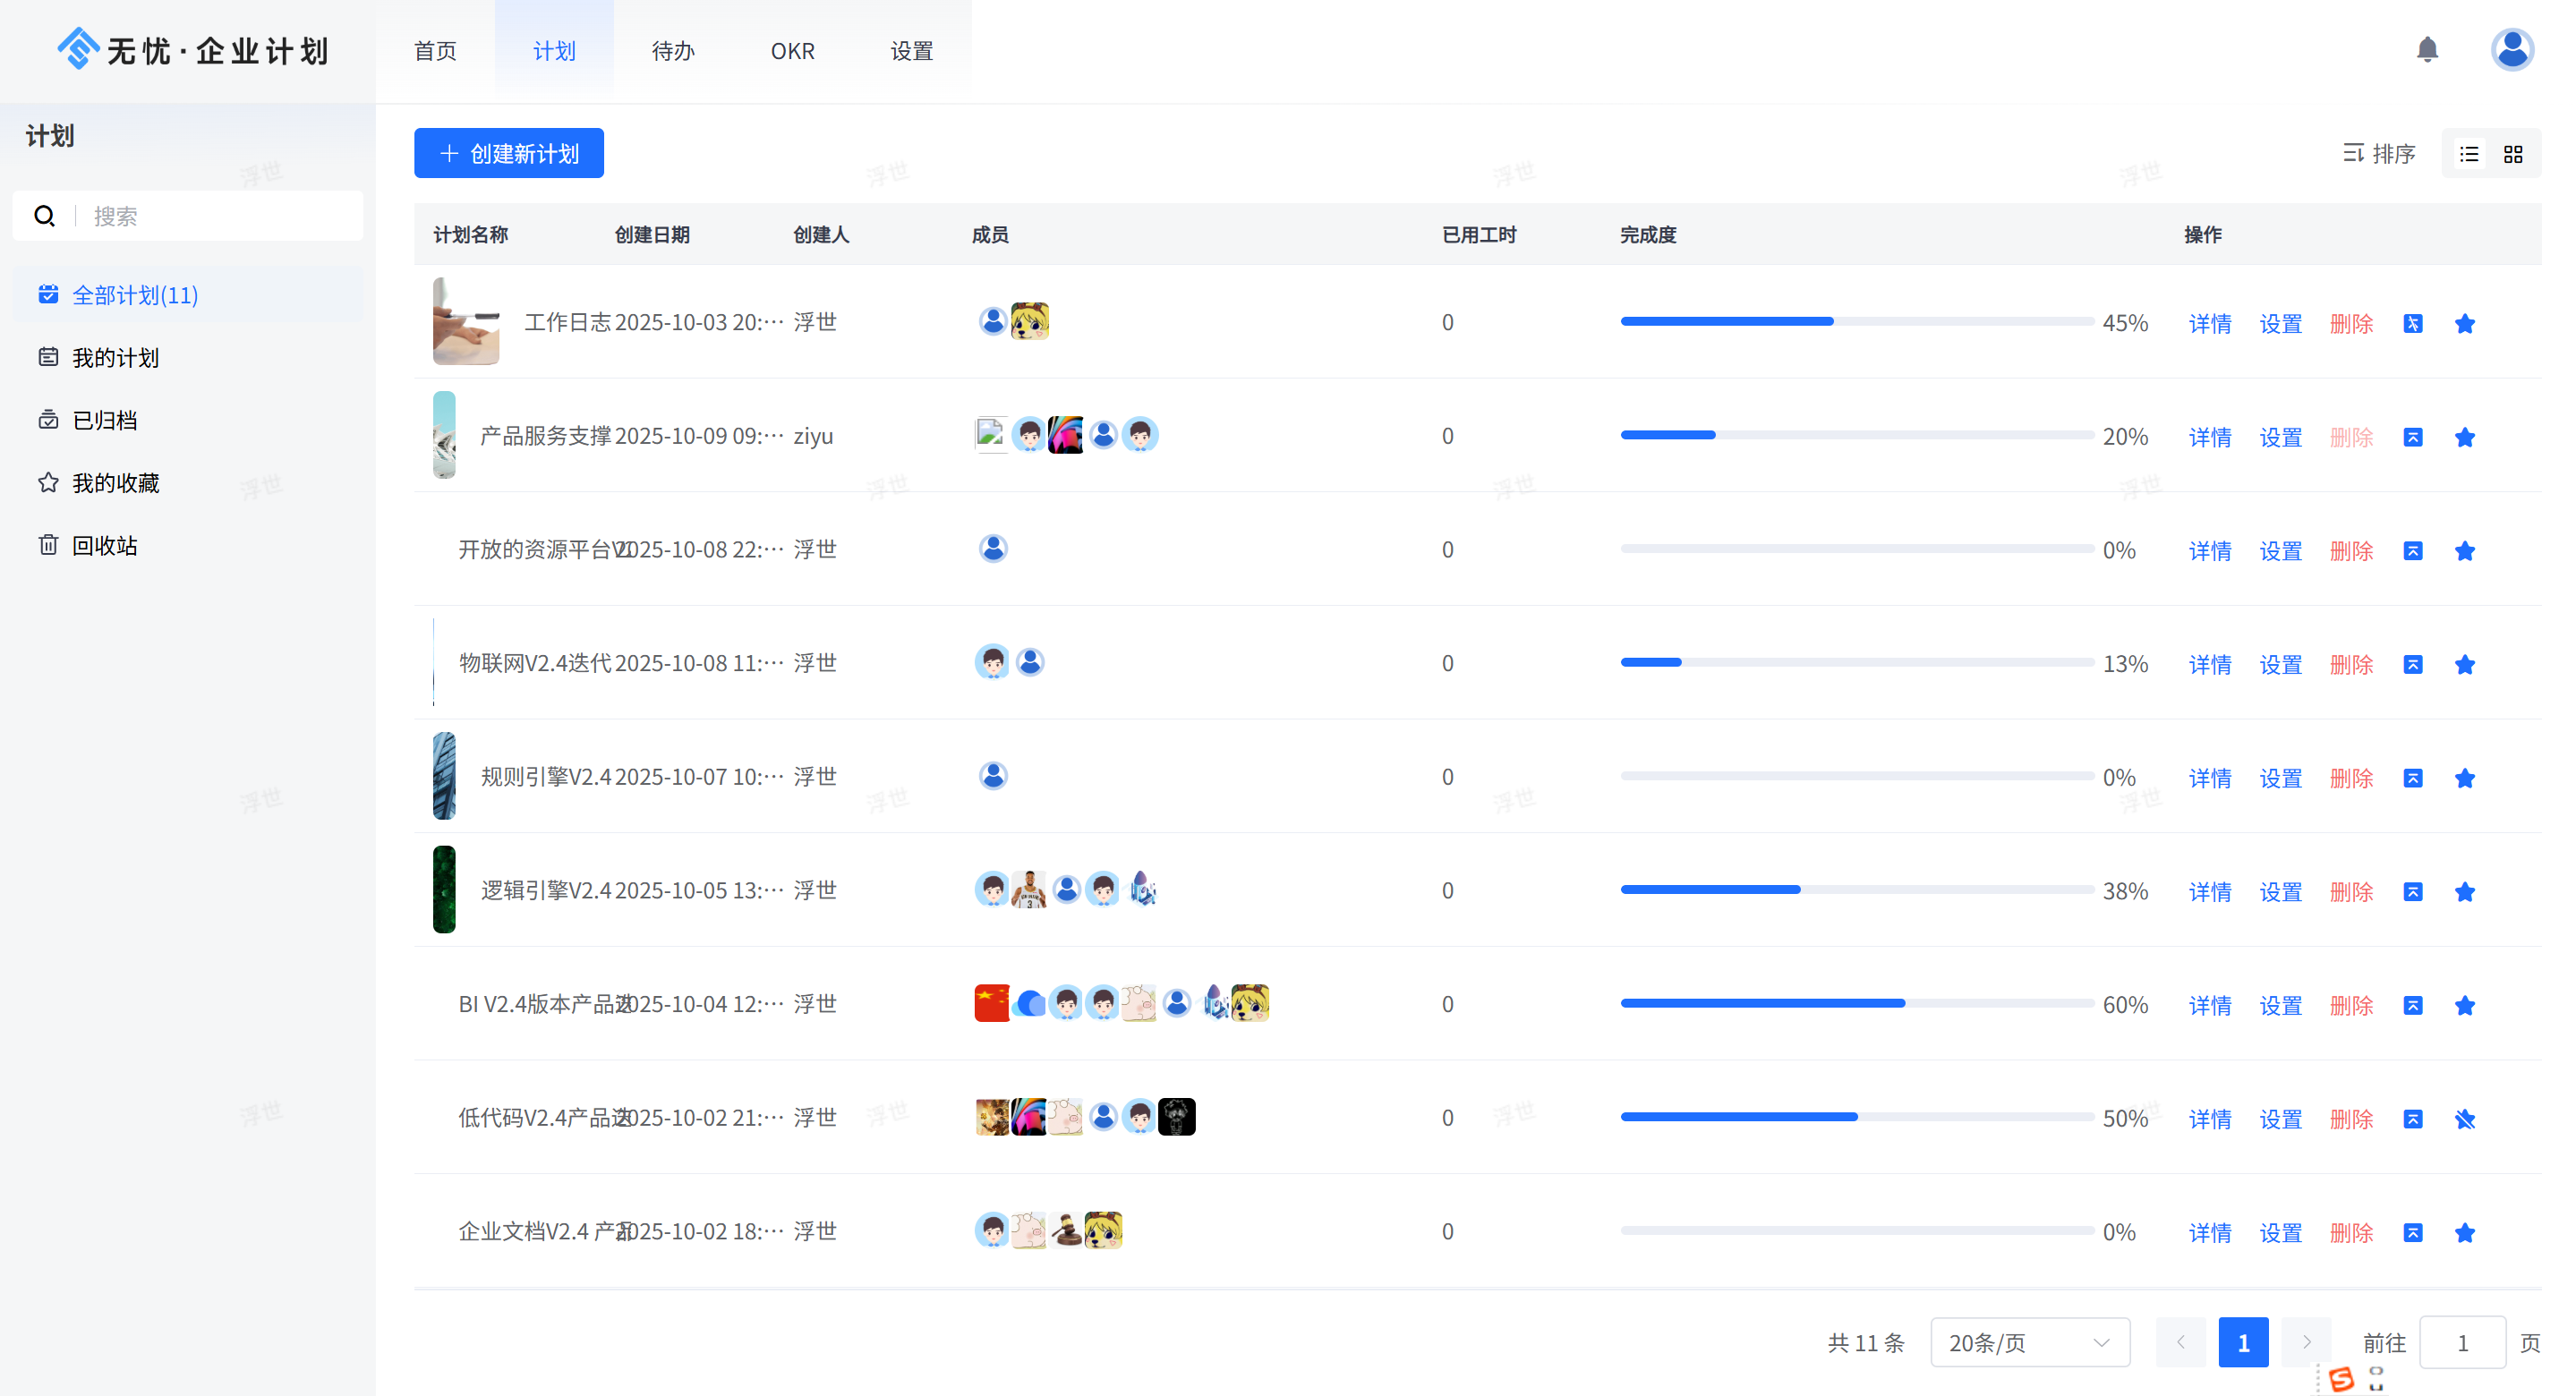
Task: Open 详情 for 物联网V2.4迭代
Action: 2209,664
